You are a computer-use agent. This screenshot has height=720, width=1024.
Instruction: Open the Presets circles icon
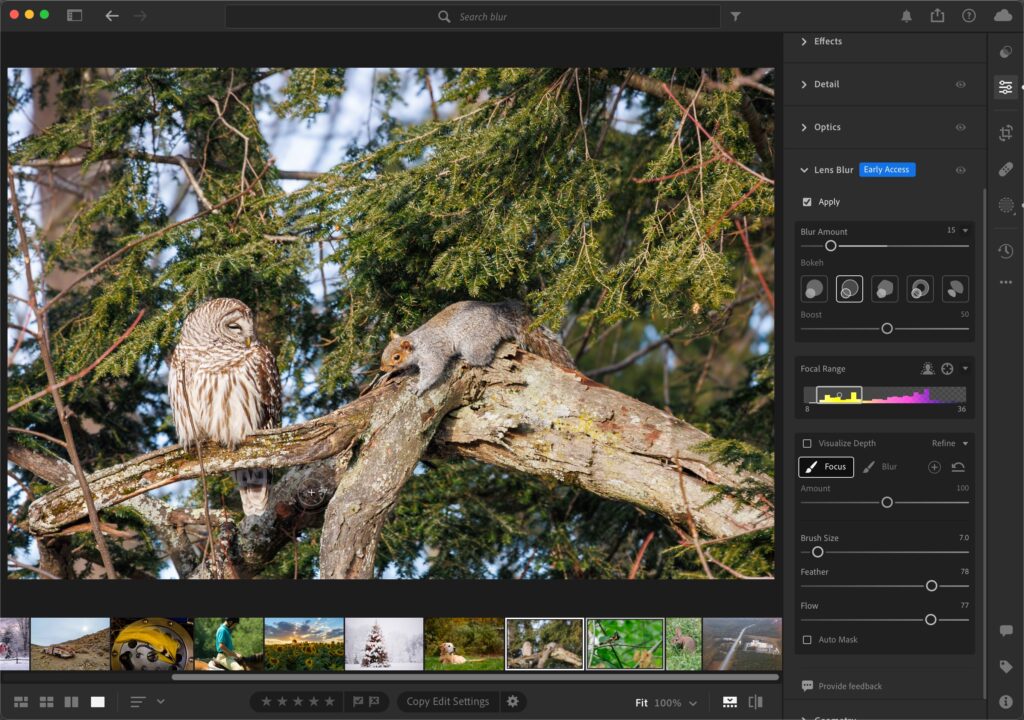(1006, 52)
